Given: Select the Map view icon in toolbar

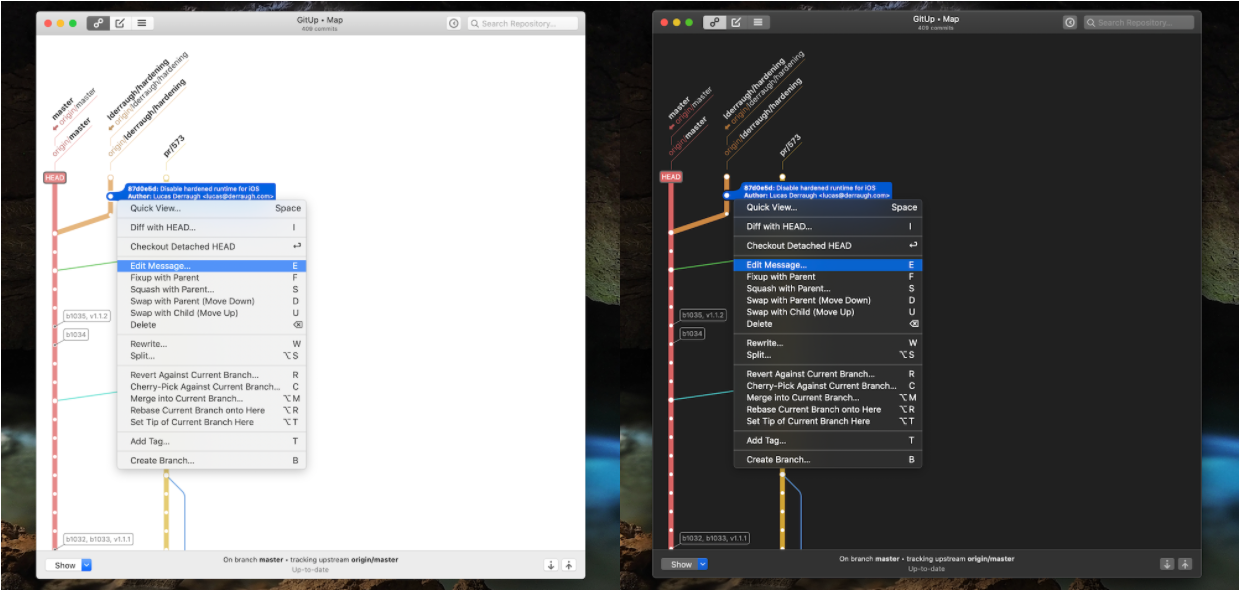Looking at the screenshot, I should coord(99,22).
